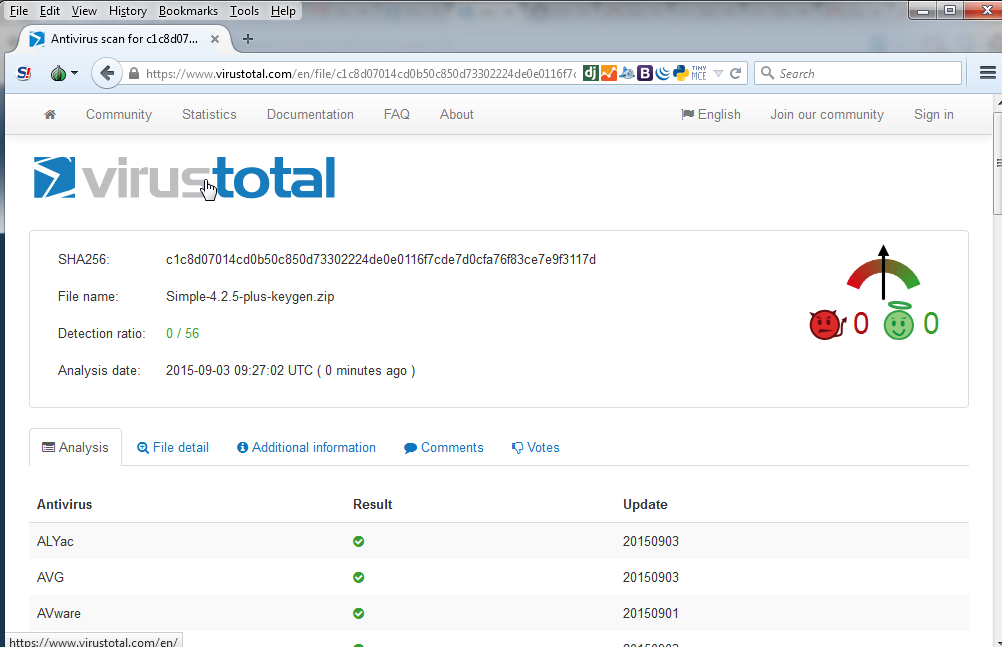The image size is (1002, 647).
Task: Click the community reputation gauge meter
Action: point(883,273)
